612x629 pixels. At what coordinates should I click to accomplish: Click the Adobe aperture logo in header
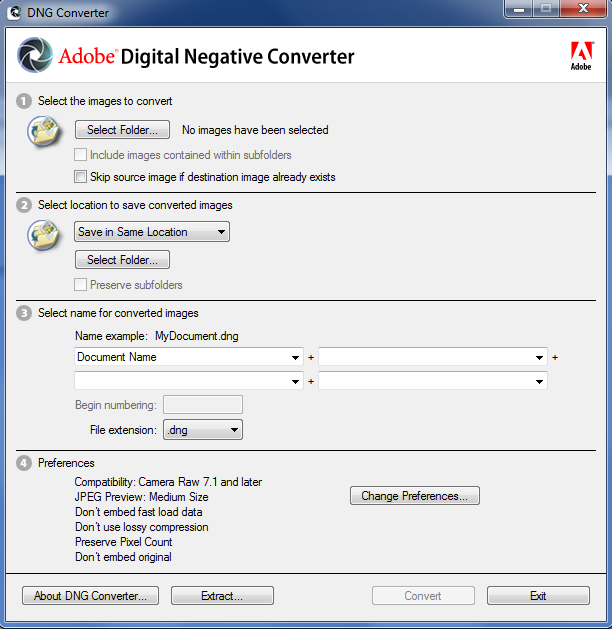[x=35, y=55]
